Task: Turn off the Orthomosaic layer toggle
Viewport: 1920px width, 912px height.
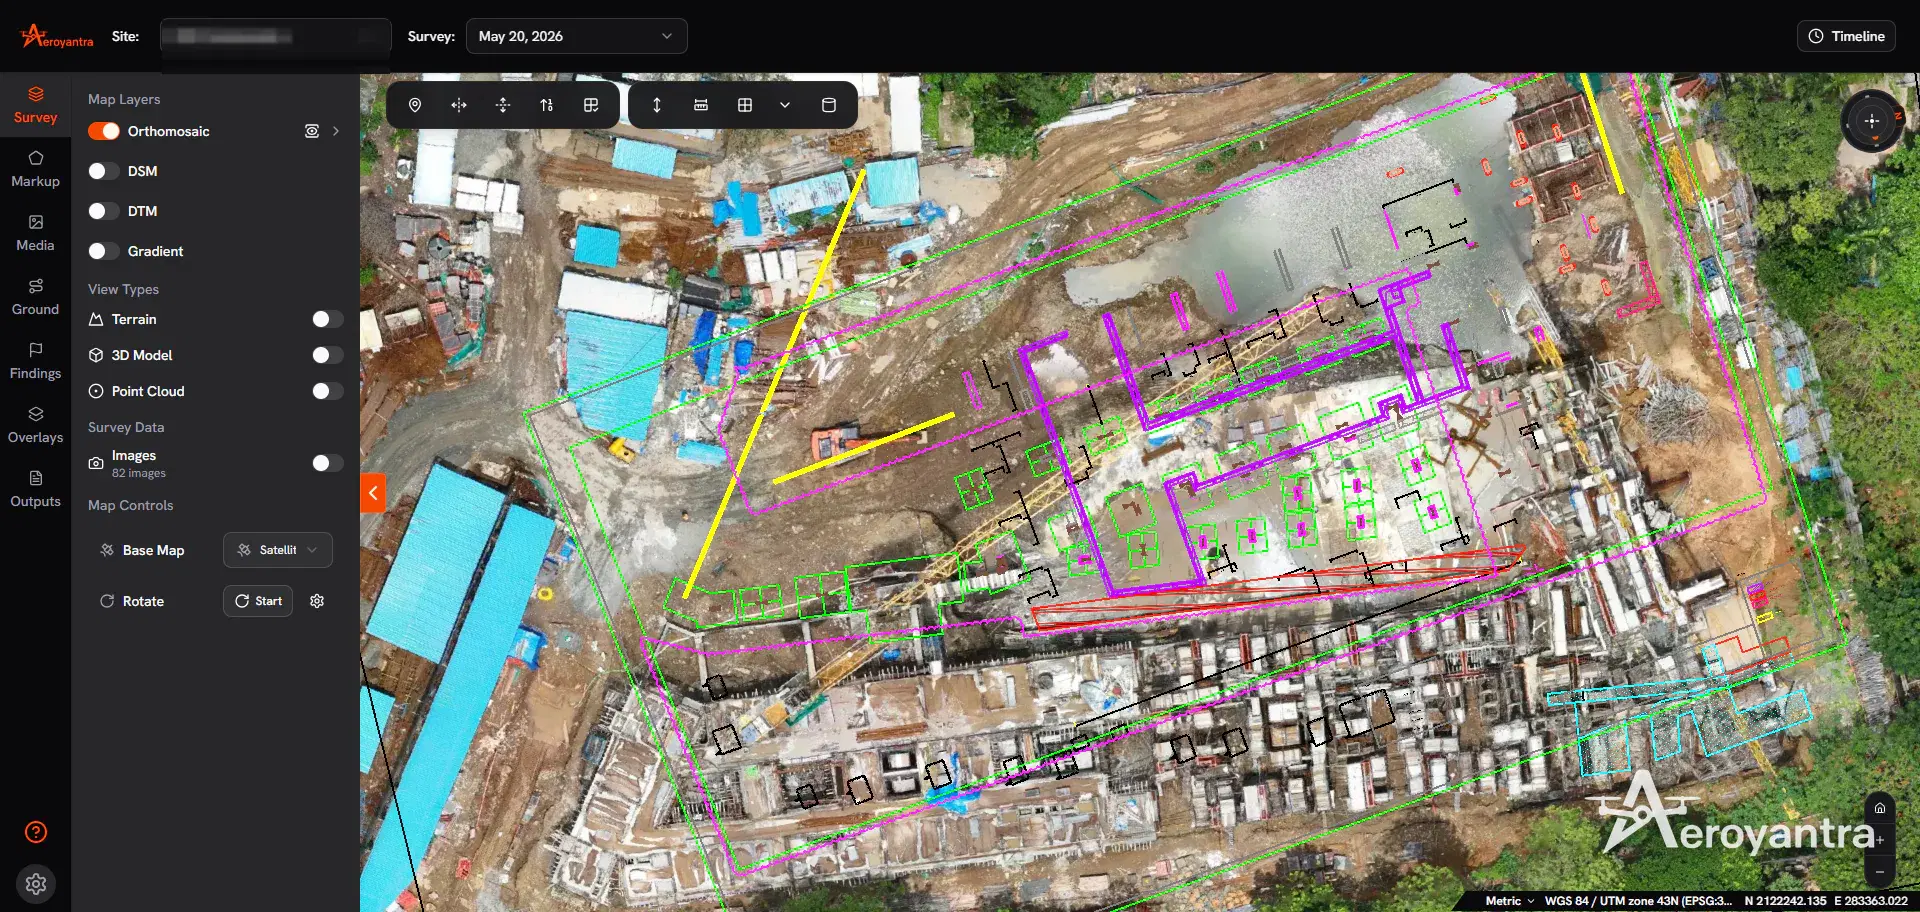Action: point(104,131)
